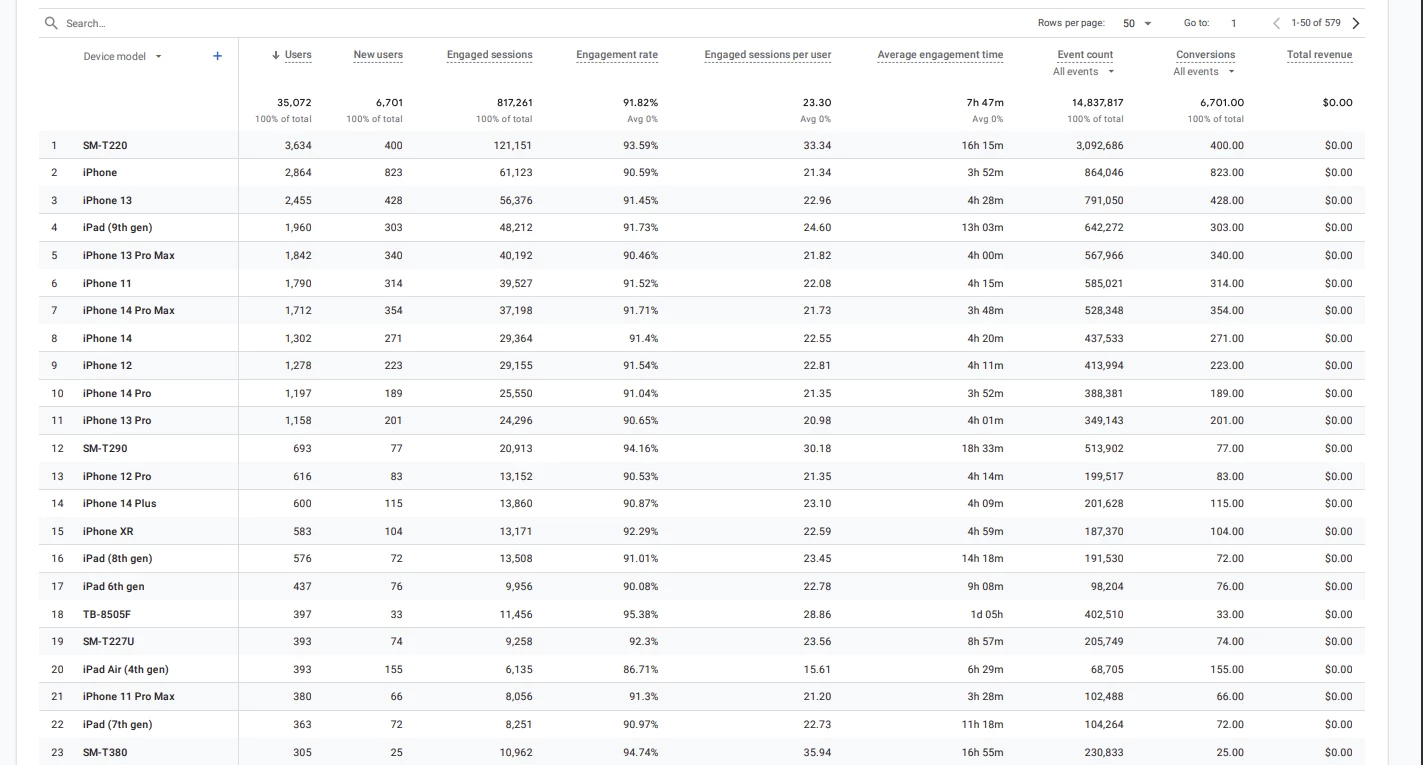Click iPhone 14 Plus row label
This screenshot has height=765, width=1423.
pyautogui.click(x=119, y=504)
